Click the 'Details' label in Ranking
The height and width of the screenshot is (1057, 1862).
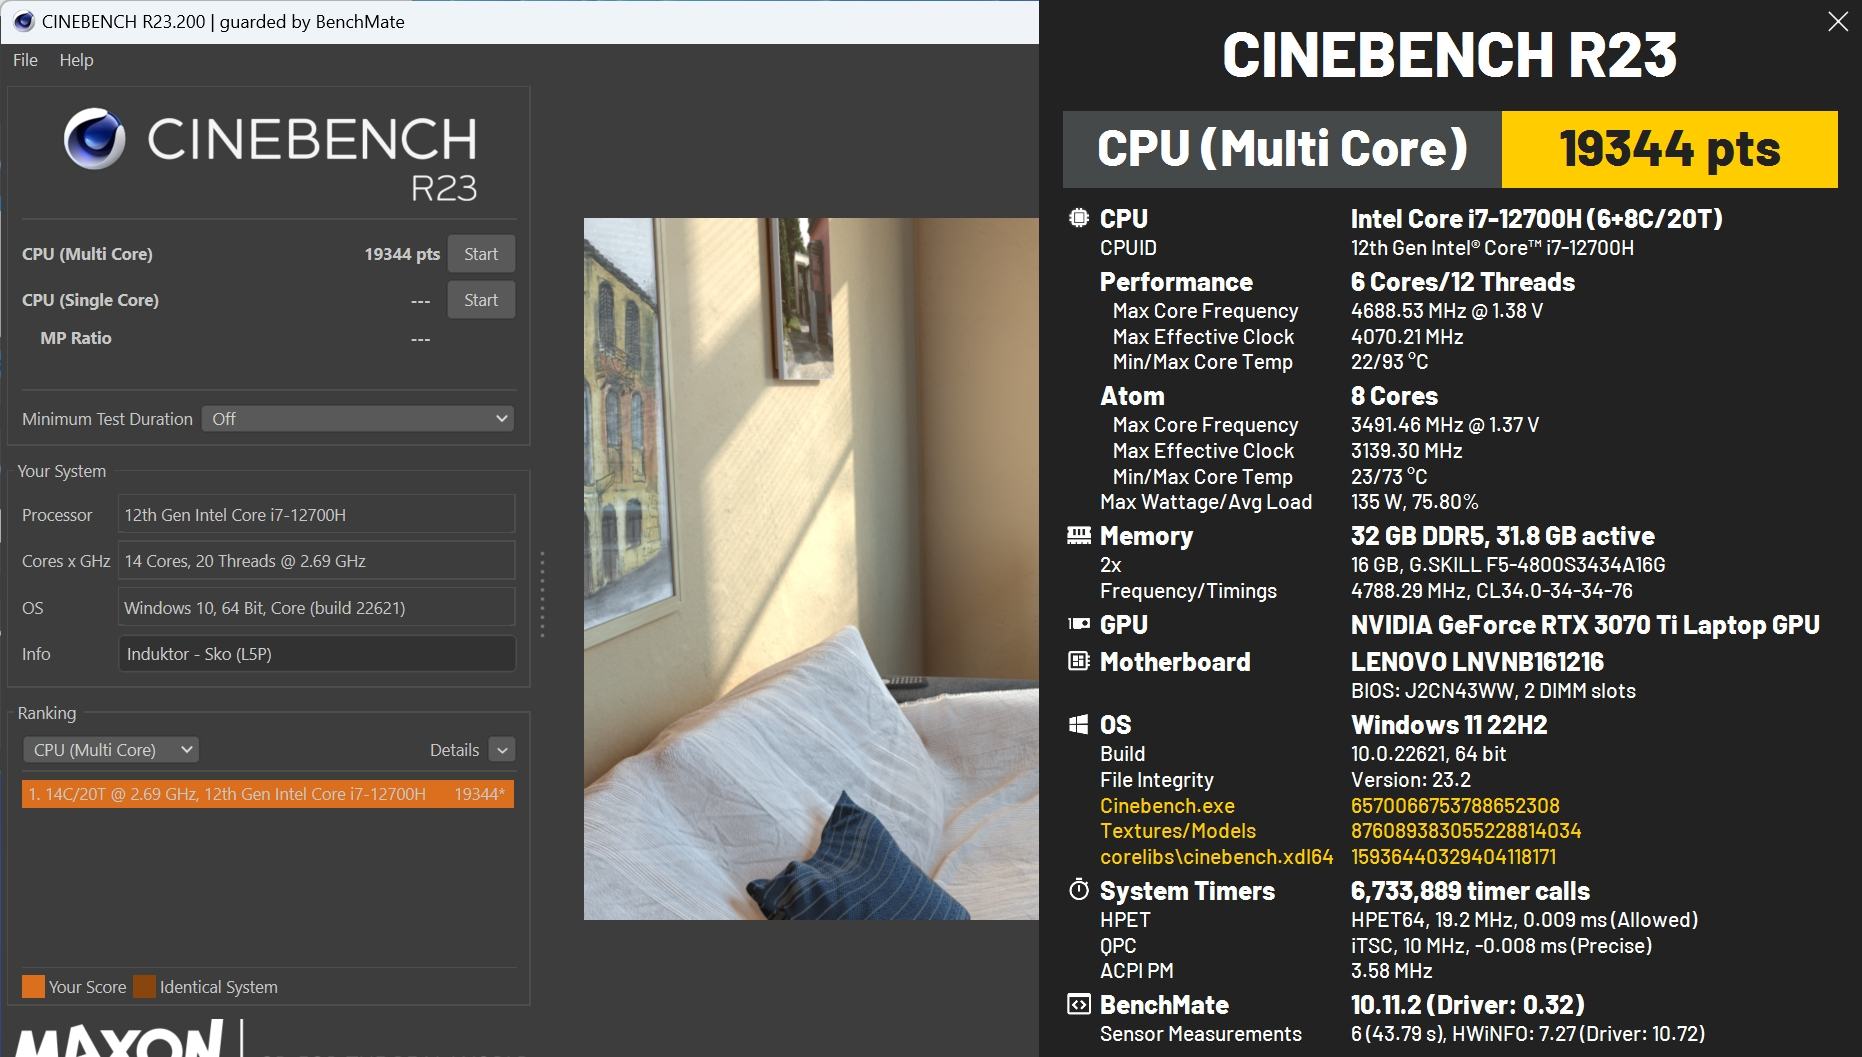coord(454,750)
